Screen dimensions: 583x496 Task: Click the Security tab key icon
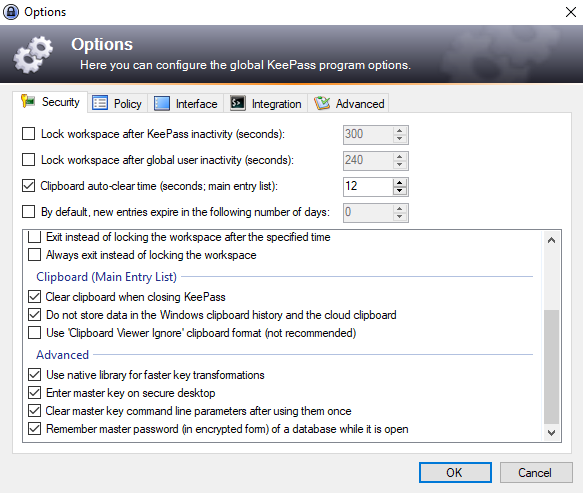(x=28, y=101)
